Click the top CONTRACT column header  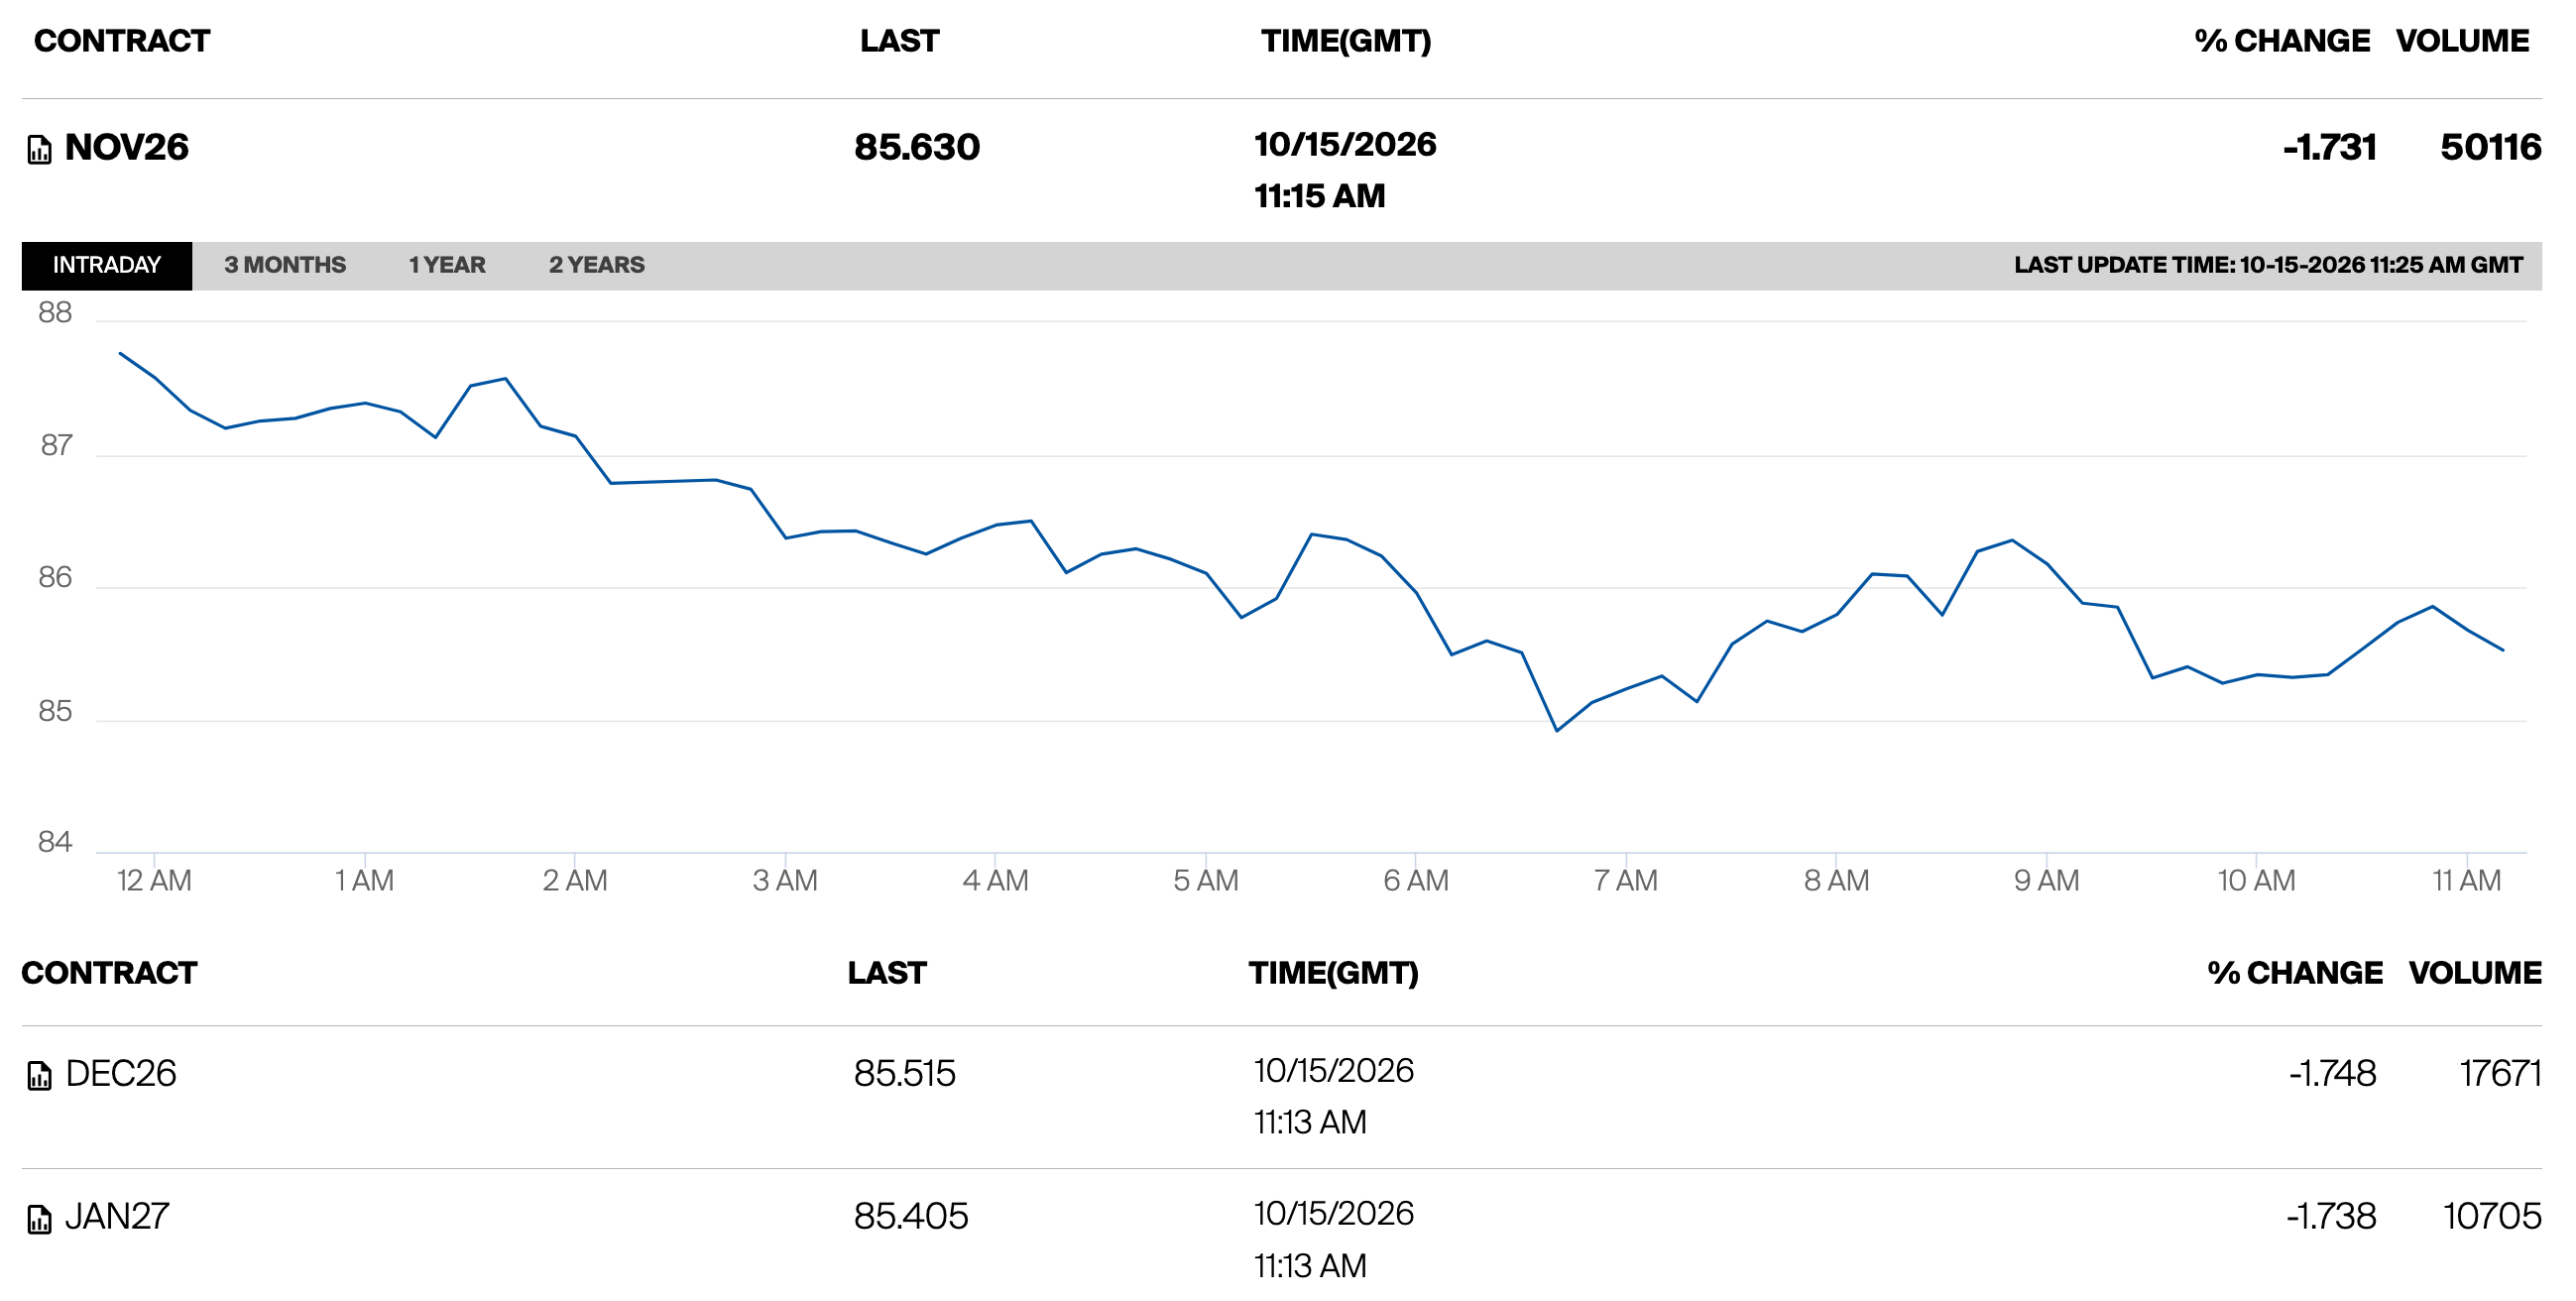point(122,41)
